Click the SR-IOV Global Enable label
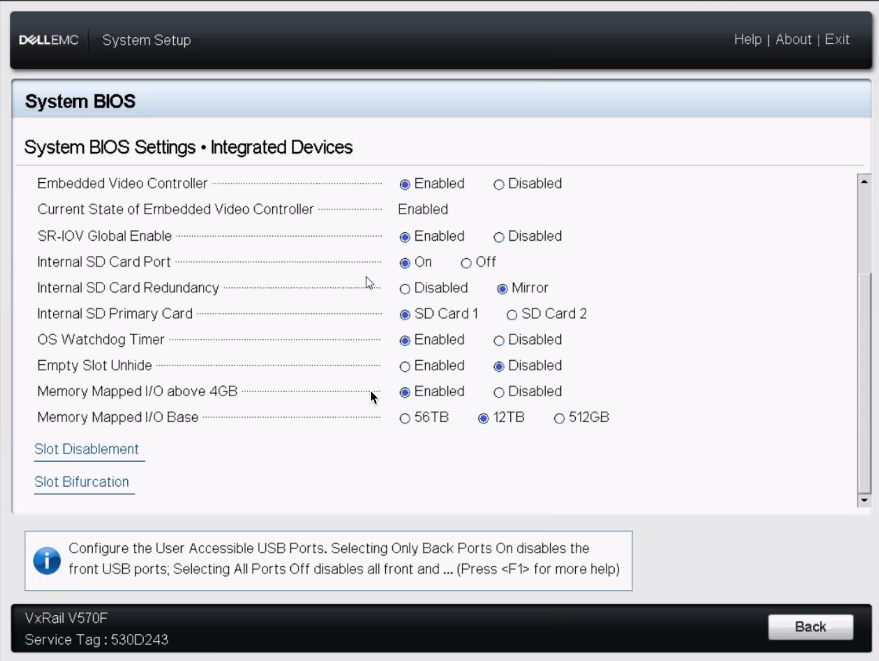 (x=104, y=236)
